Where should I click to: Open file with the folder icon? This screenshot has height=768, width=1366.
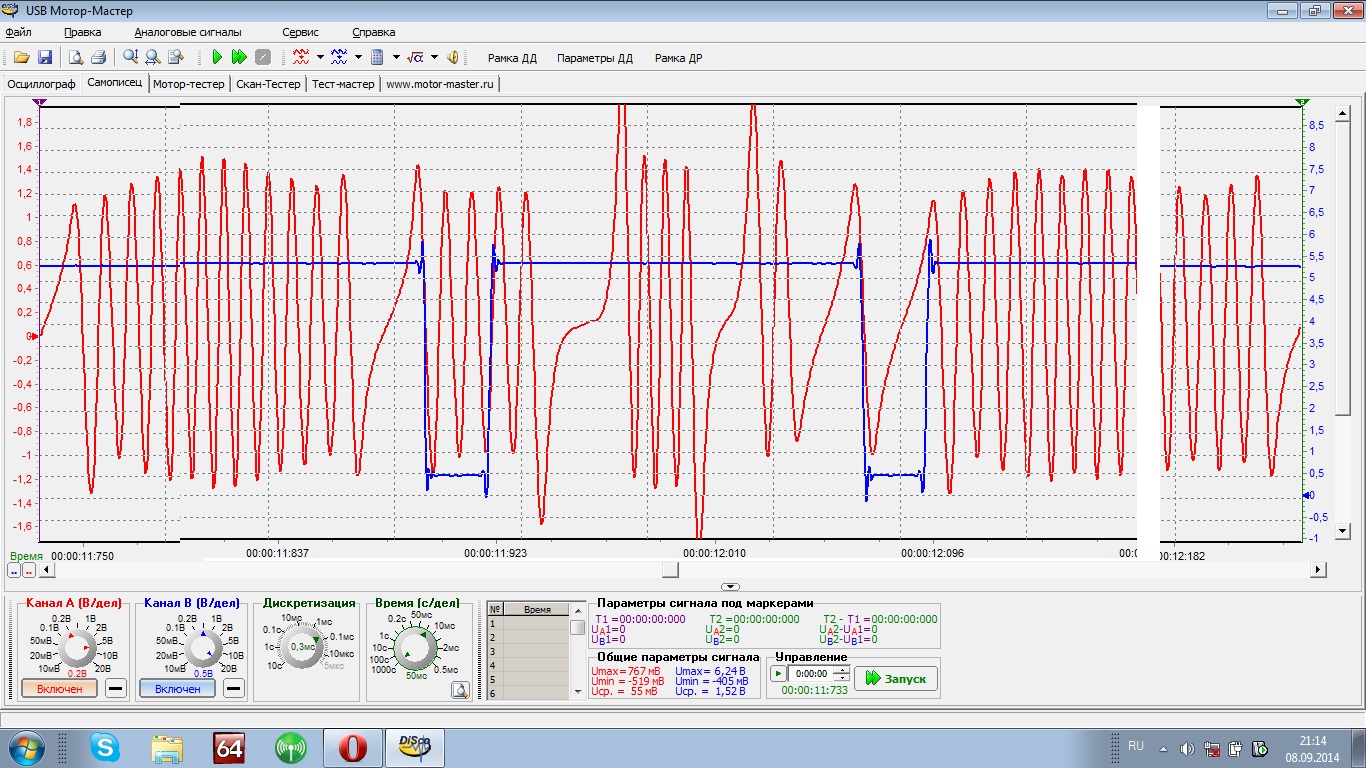(x=21, y=58)
